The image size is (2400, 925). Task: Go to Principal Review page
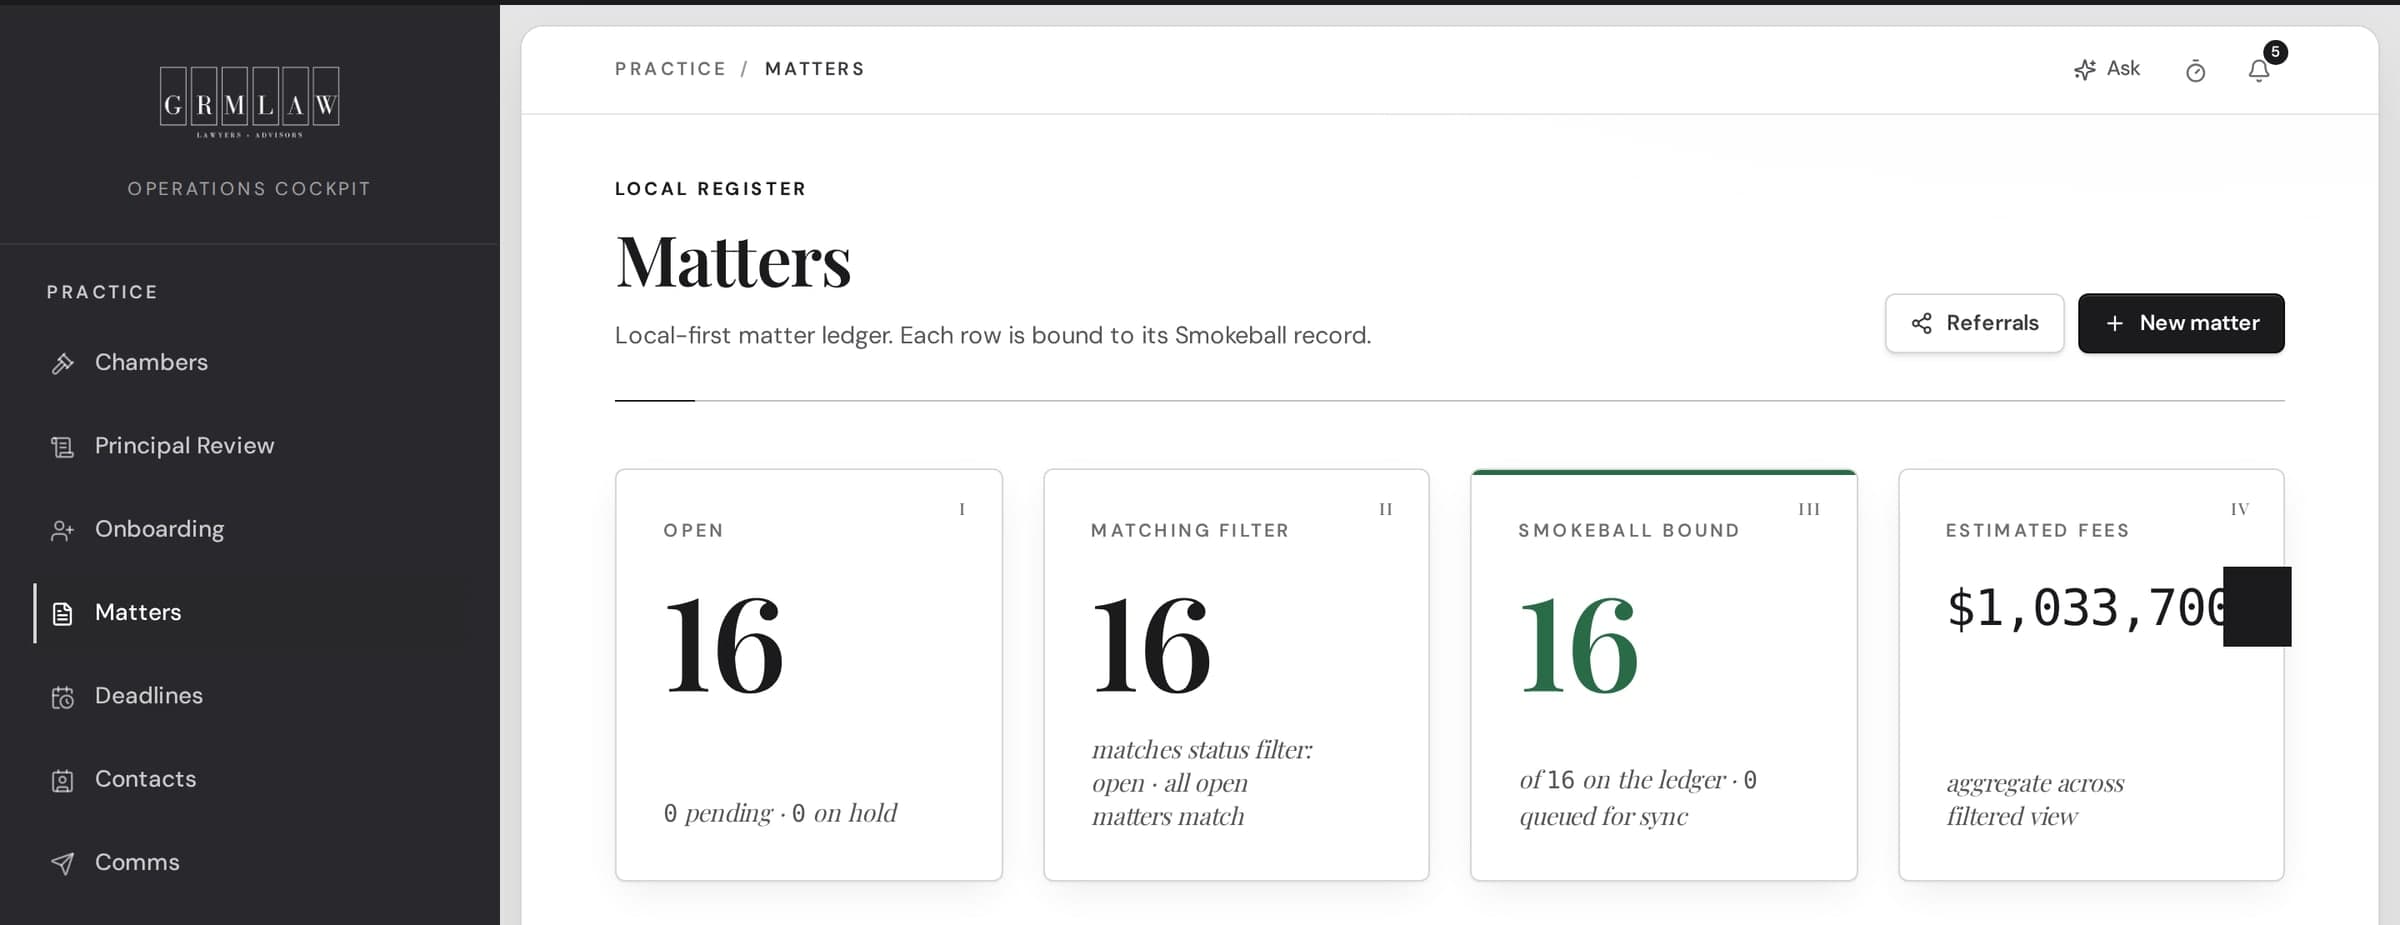click(x=250, y=446)
